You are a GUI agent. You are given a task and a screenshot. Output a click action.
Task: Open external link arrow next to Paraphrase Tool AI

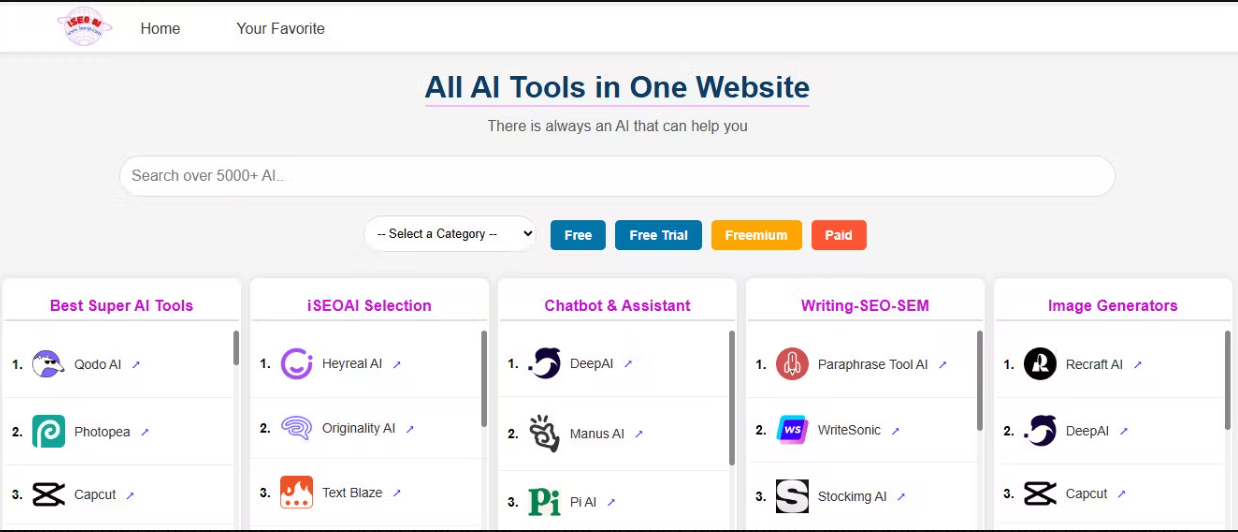pos(943,365)
